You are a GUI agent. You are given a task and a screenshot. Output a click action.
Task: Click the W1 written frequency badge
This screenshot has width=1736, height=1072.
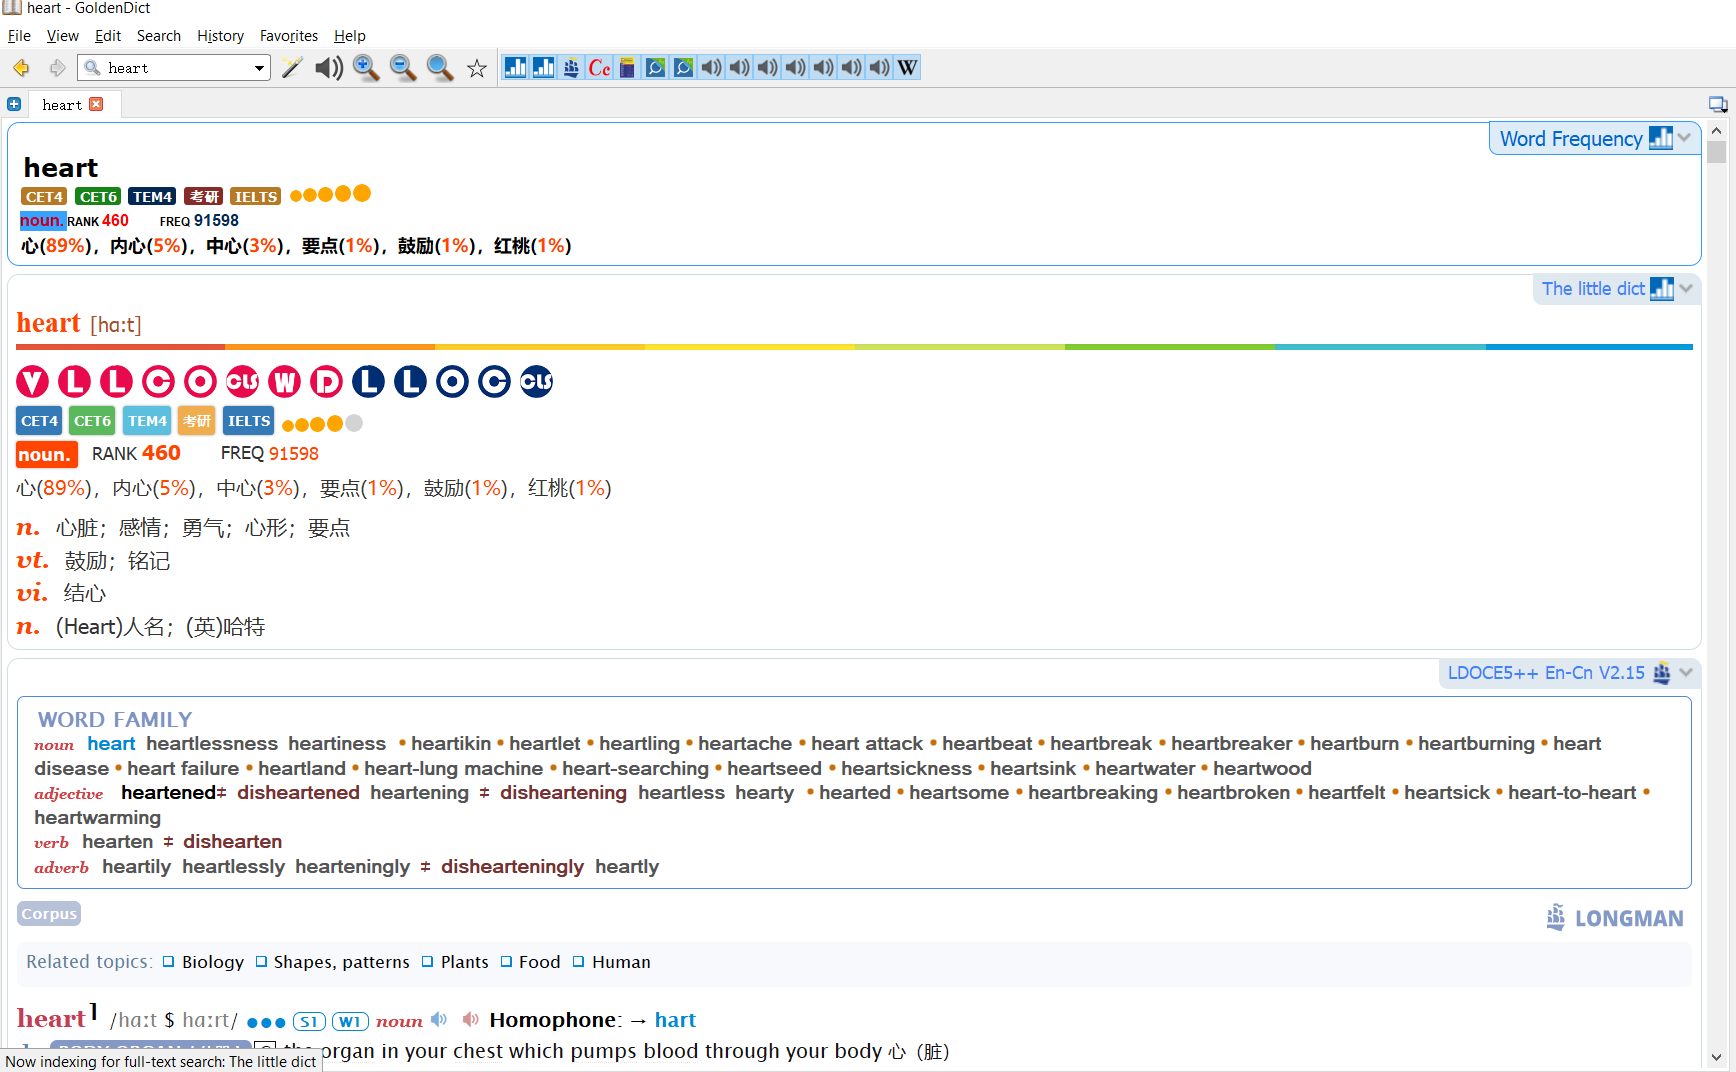click(349, 1021)
